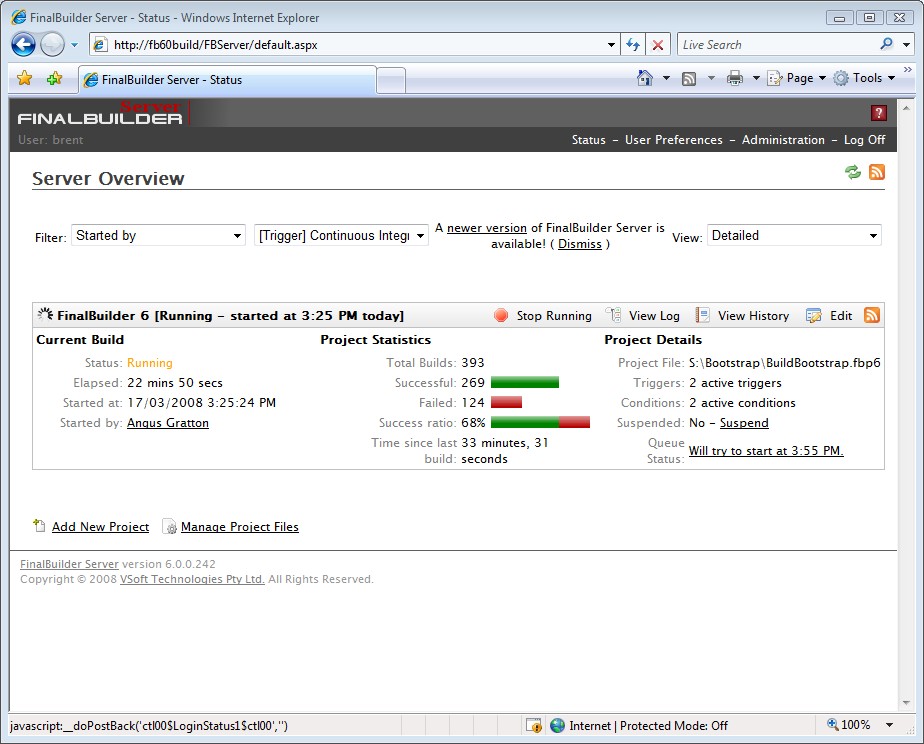The width and height of the screenshot is (924, 744).
Task: Open the Administration page
Action: click(783, 140)
